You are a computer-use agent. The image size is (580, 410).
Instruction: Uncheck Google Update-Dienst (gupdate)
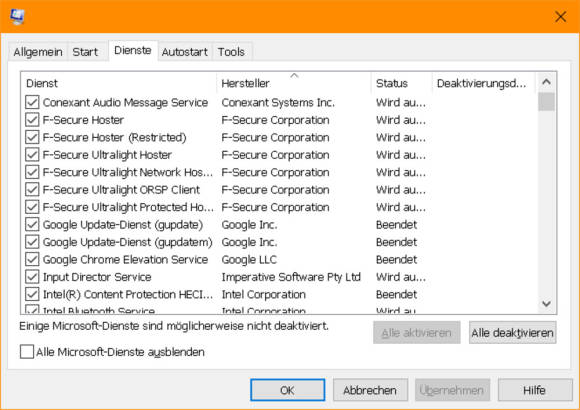32,224
